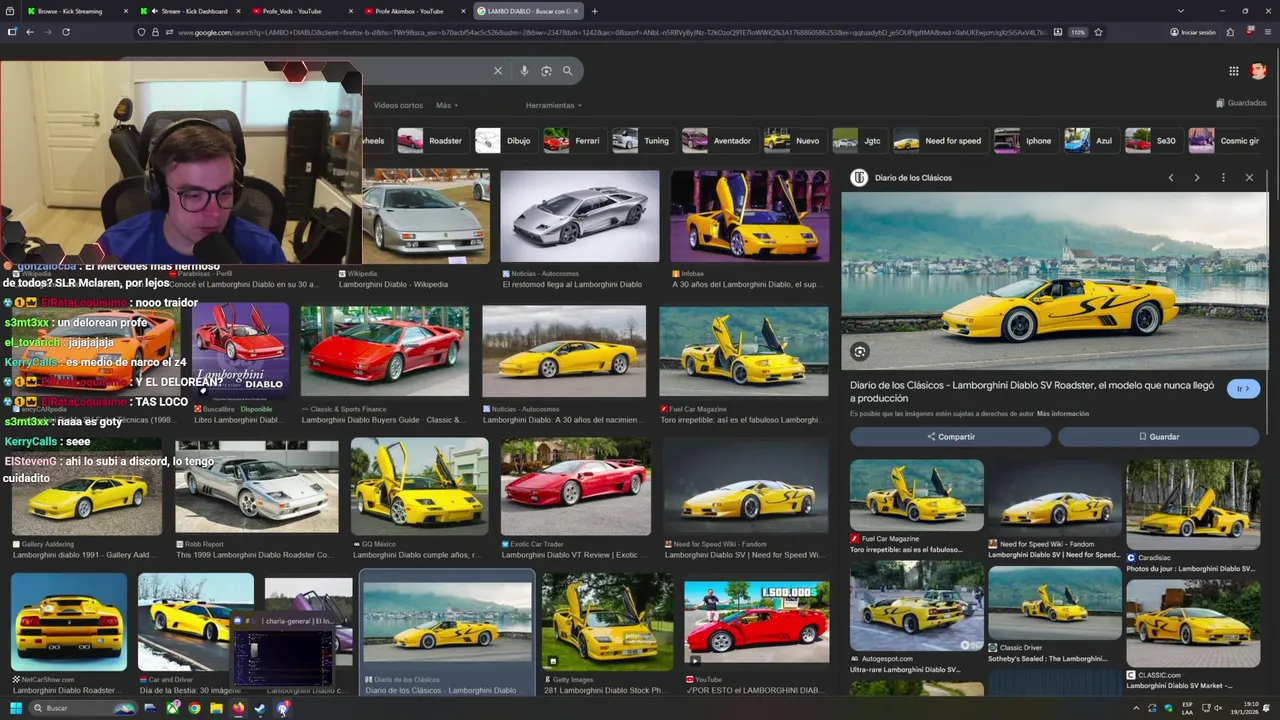Open Classic Driver Sotheby's related thumbnail
This screenshot has height=720, width=1280.
point(1055,603)
